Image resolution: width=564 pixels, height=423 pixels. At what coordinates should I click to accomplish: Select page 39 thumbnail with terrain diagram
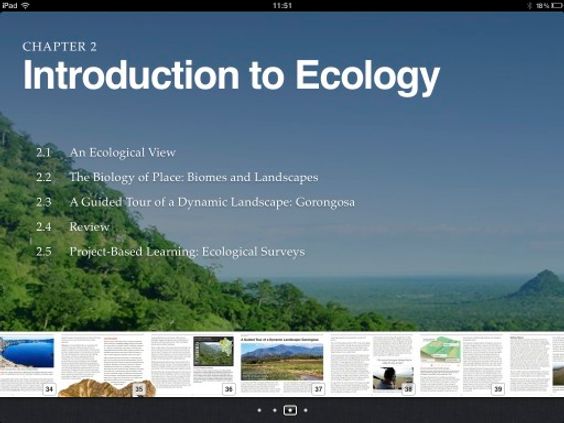(x=463, y=364)
